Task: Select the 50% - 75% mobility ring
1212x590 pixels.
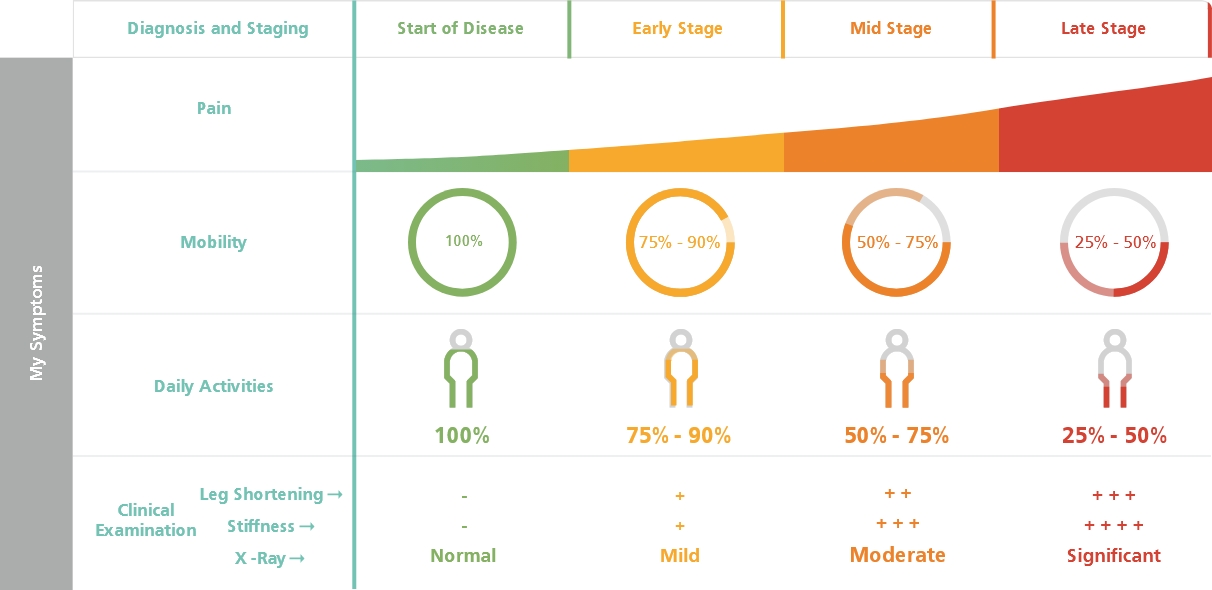Action: coord(897,242)
